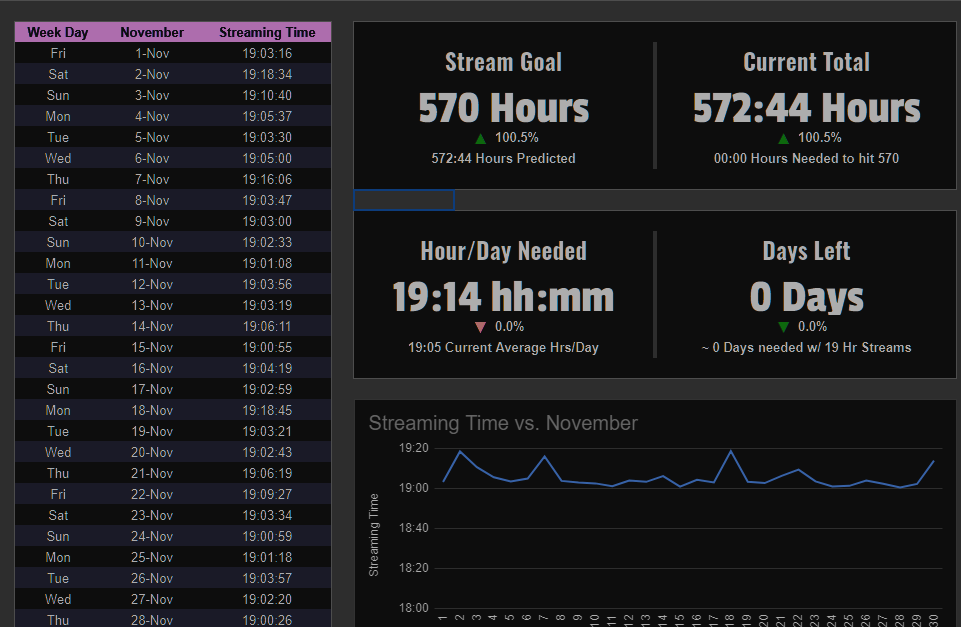Select the 572:44 Hours current total value
The image size is (961, 627).
pos(806,108)
